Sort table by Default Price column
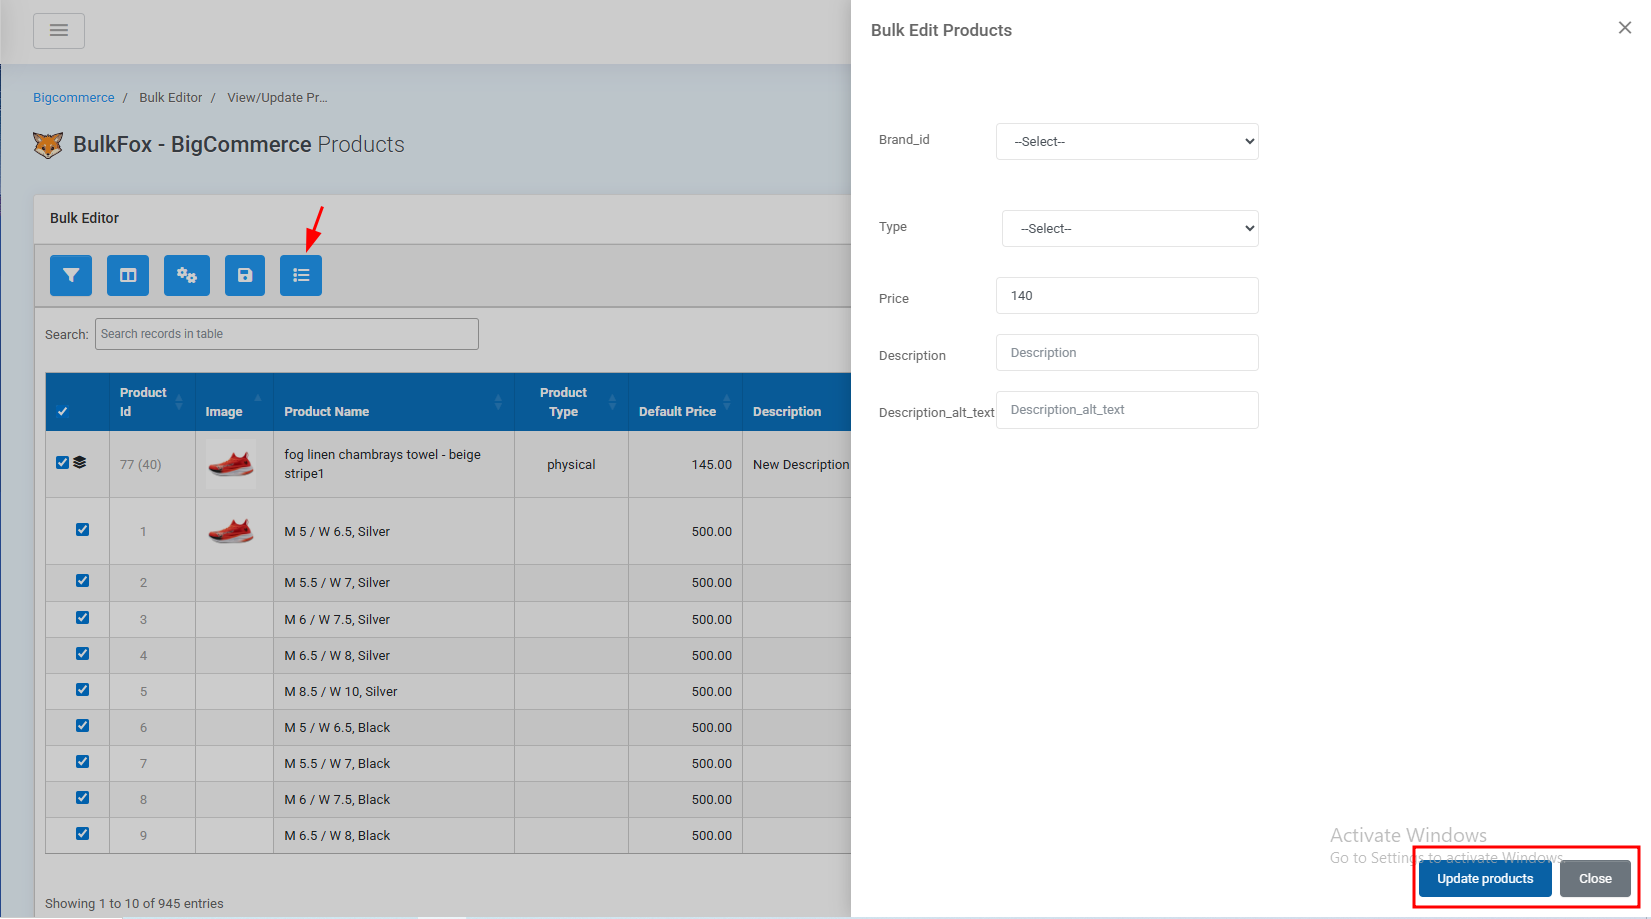Viewport: 1651px width, 919px height. click(x=685, y=402)
